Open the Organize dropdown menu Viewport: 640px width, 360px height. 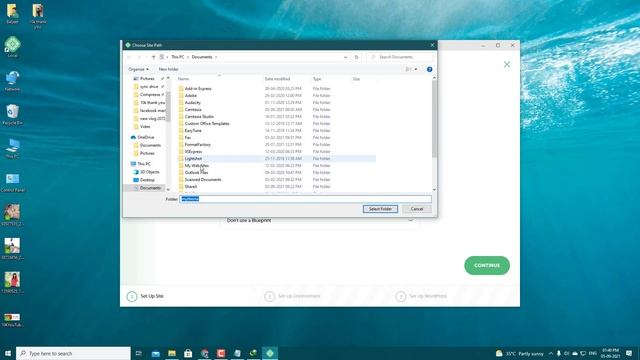(x=138, y=69)
